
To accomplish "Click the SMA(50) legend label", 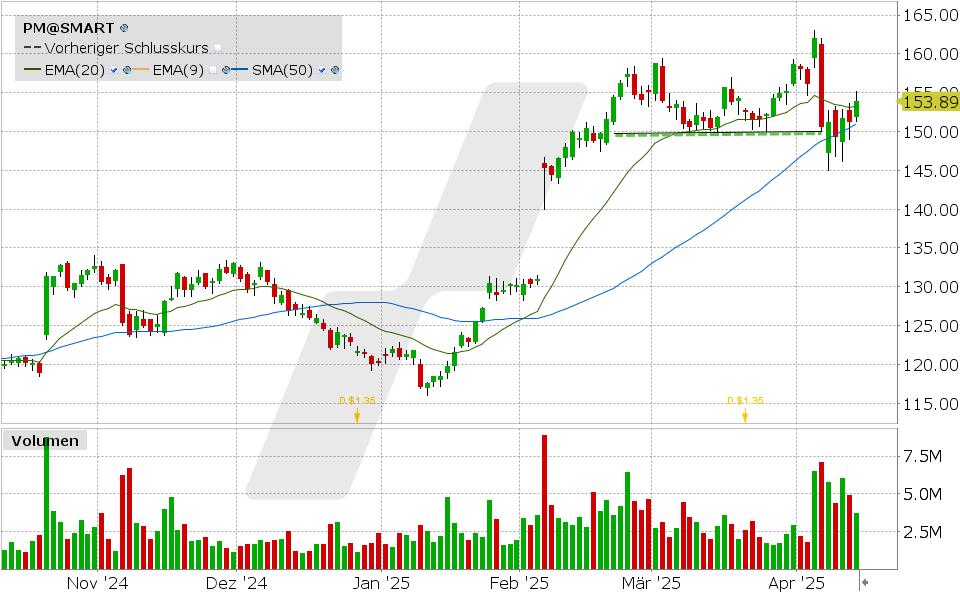I will [x=282, y=70].
